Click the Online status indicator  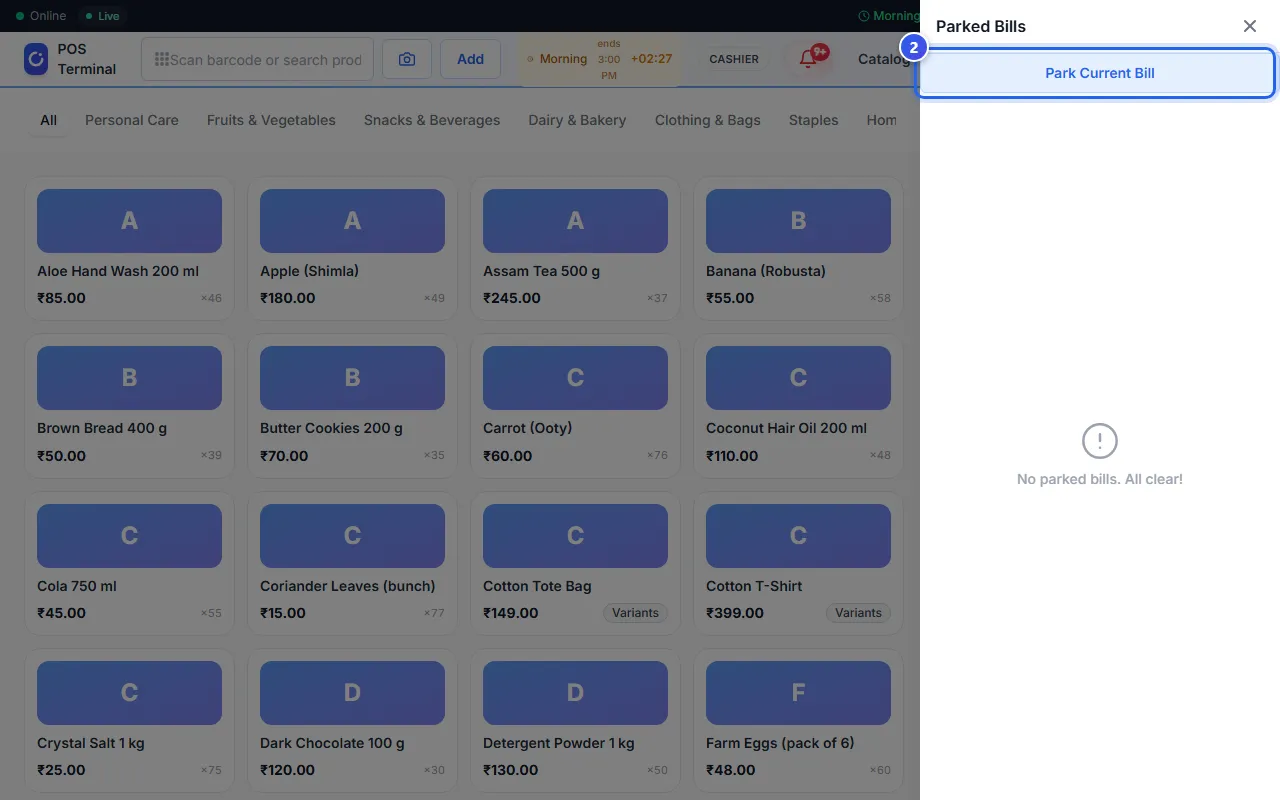(x=41, y=16)
